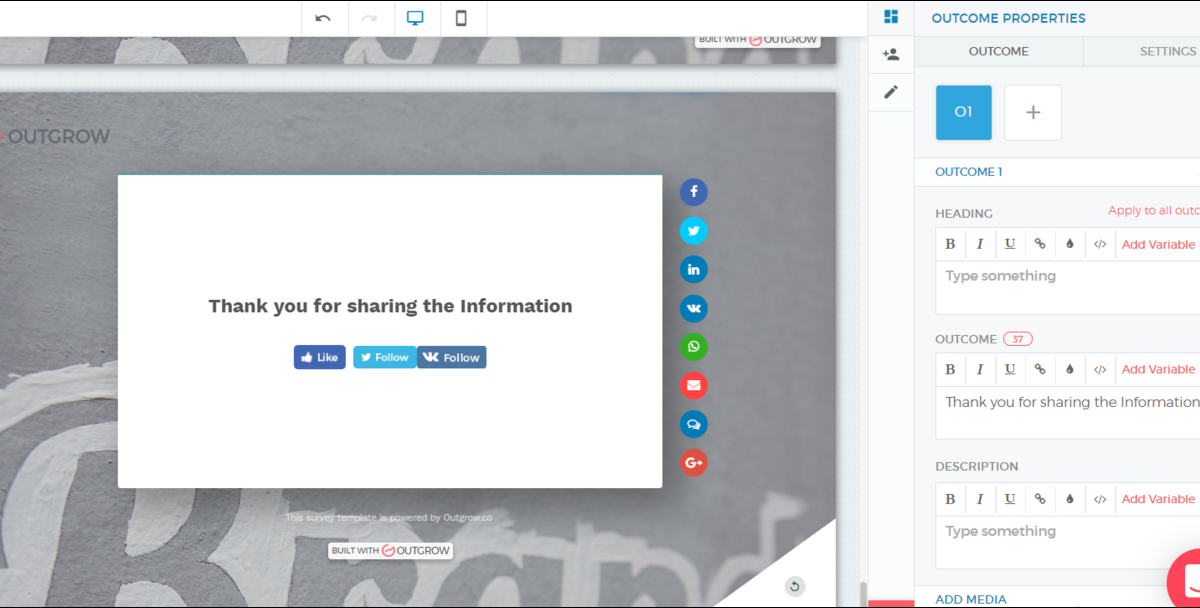Toggle bold in the Outcome editor
This screenshot has width=1200, height=608.
click(950, 369)
